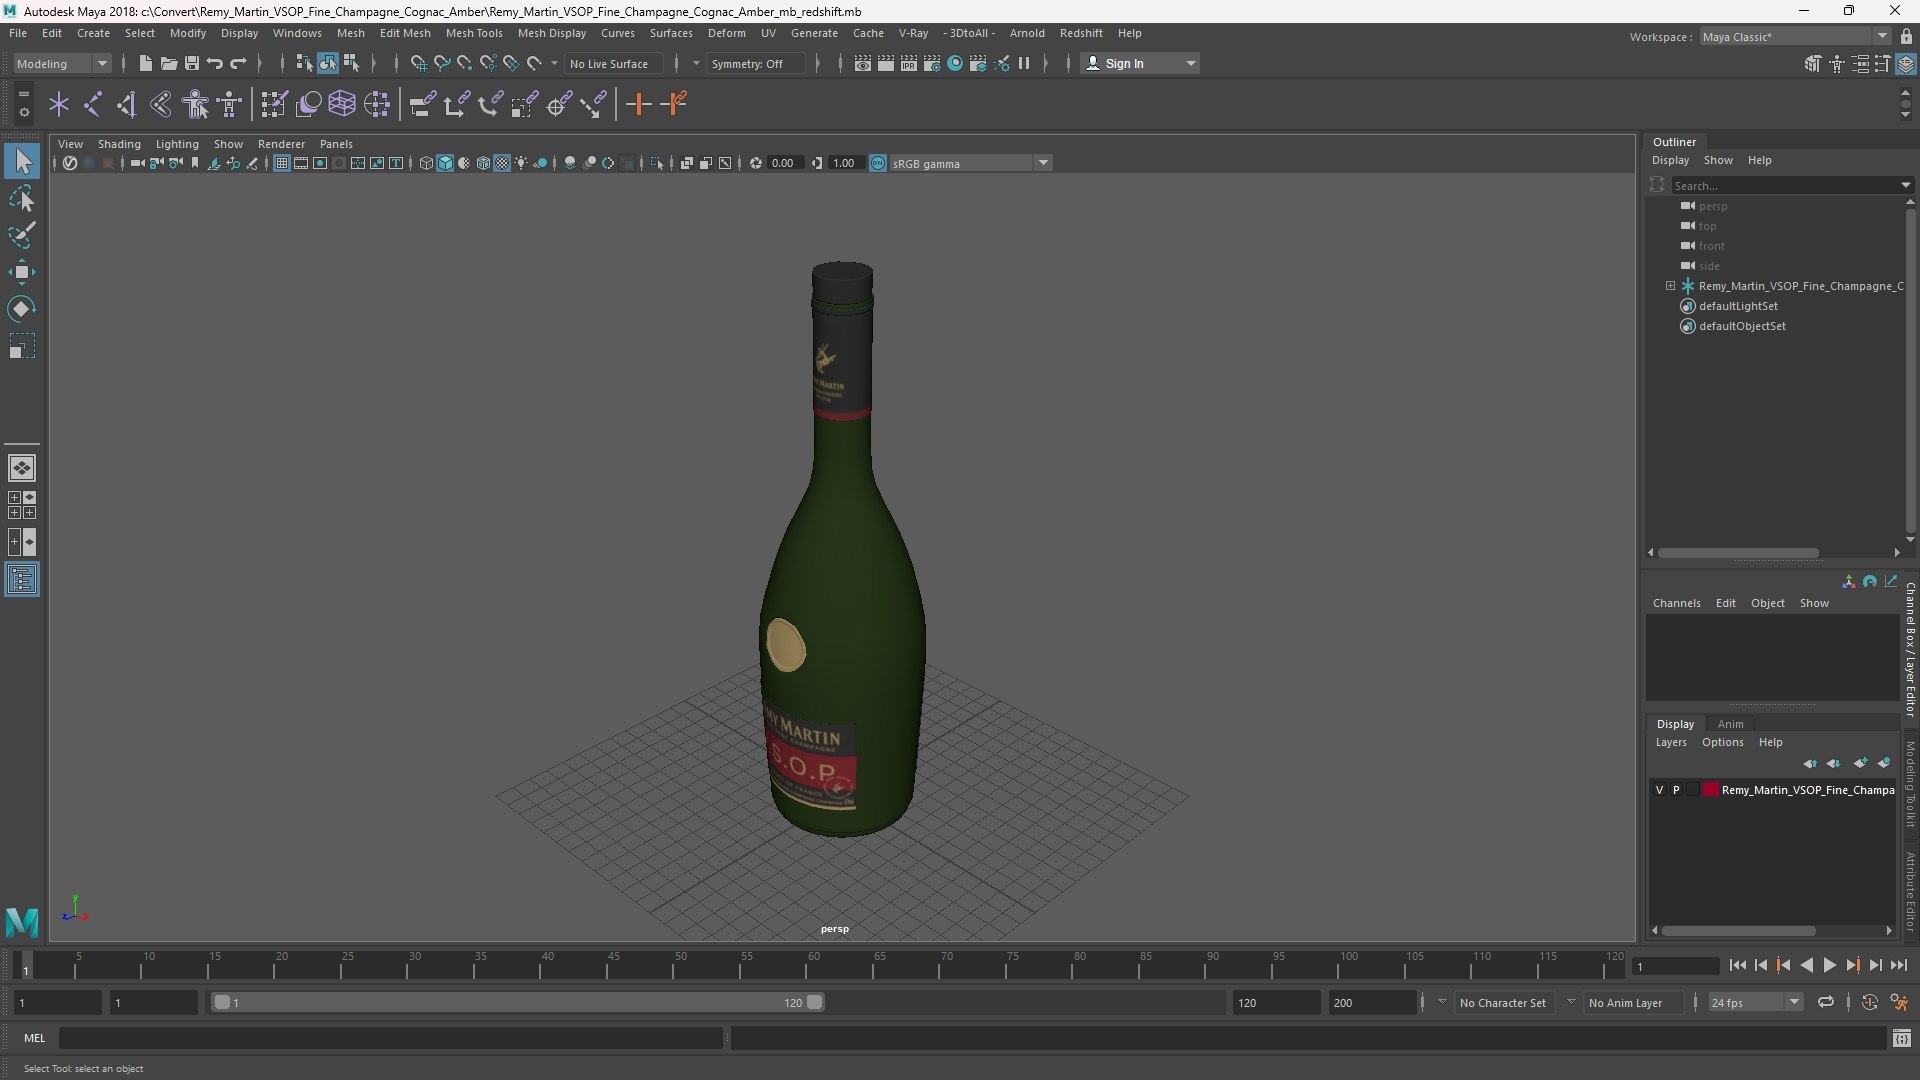The image size is (1920, 1080).
Task: Switch to four view layout
Action: 22,504
